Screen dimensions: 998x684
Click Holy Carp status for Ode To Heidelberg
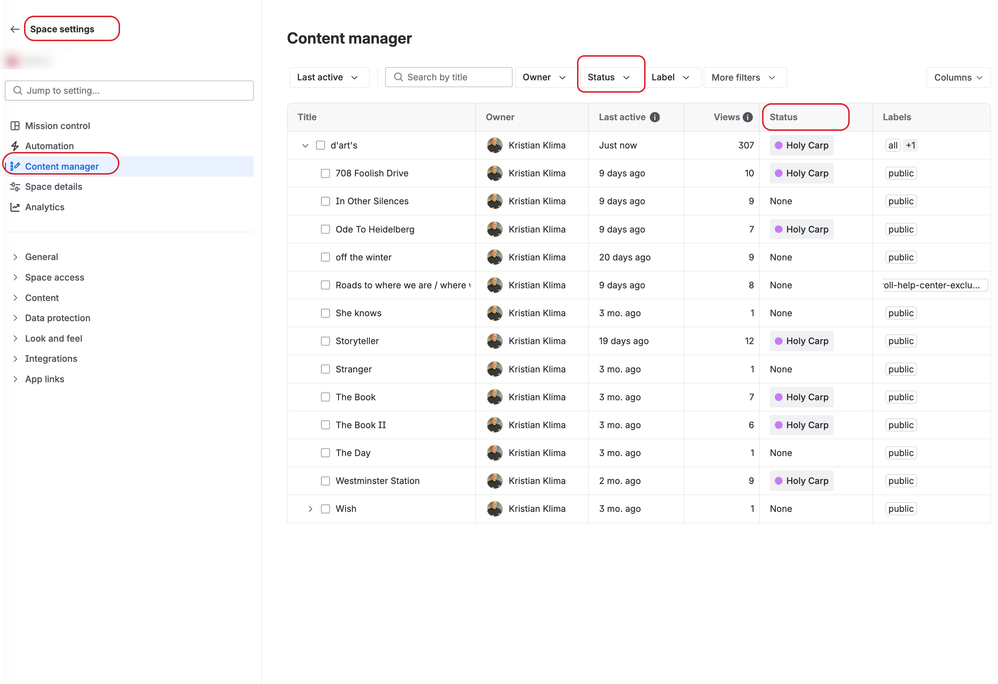click(x=801, y=229)
